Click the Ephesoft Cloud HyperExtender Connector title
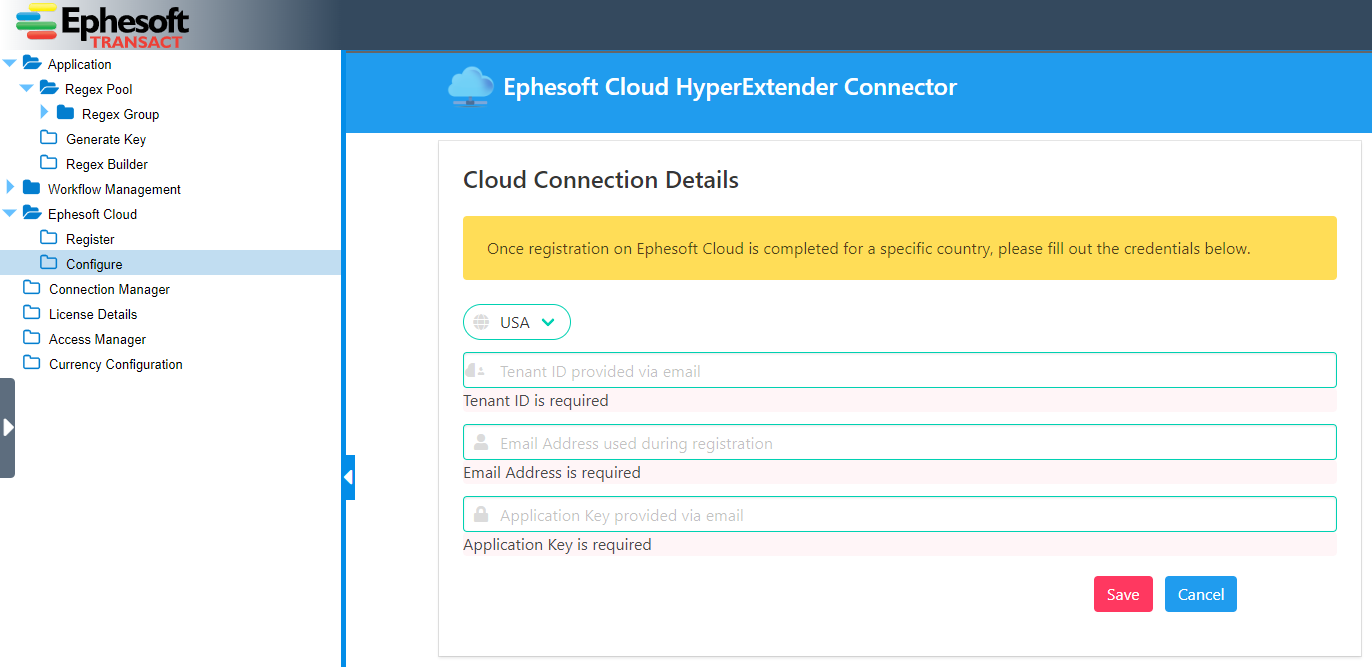The image size is (1372, 667). [730, 87]
